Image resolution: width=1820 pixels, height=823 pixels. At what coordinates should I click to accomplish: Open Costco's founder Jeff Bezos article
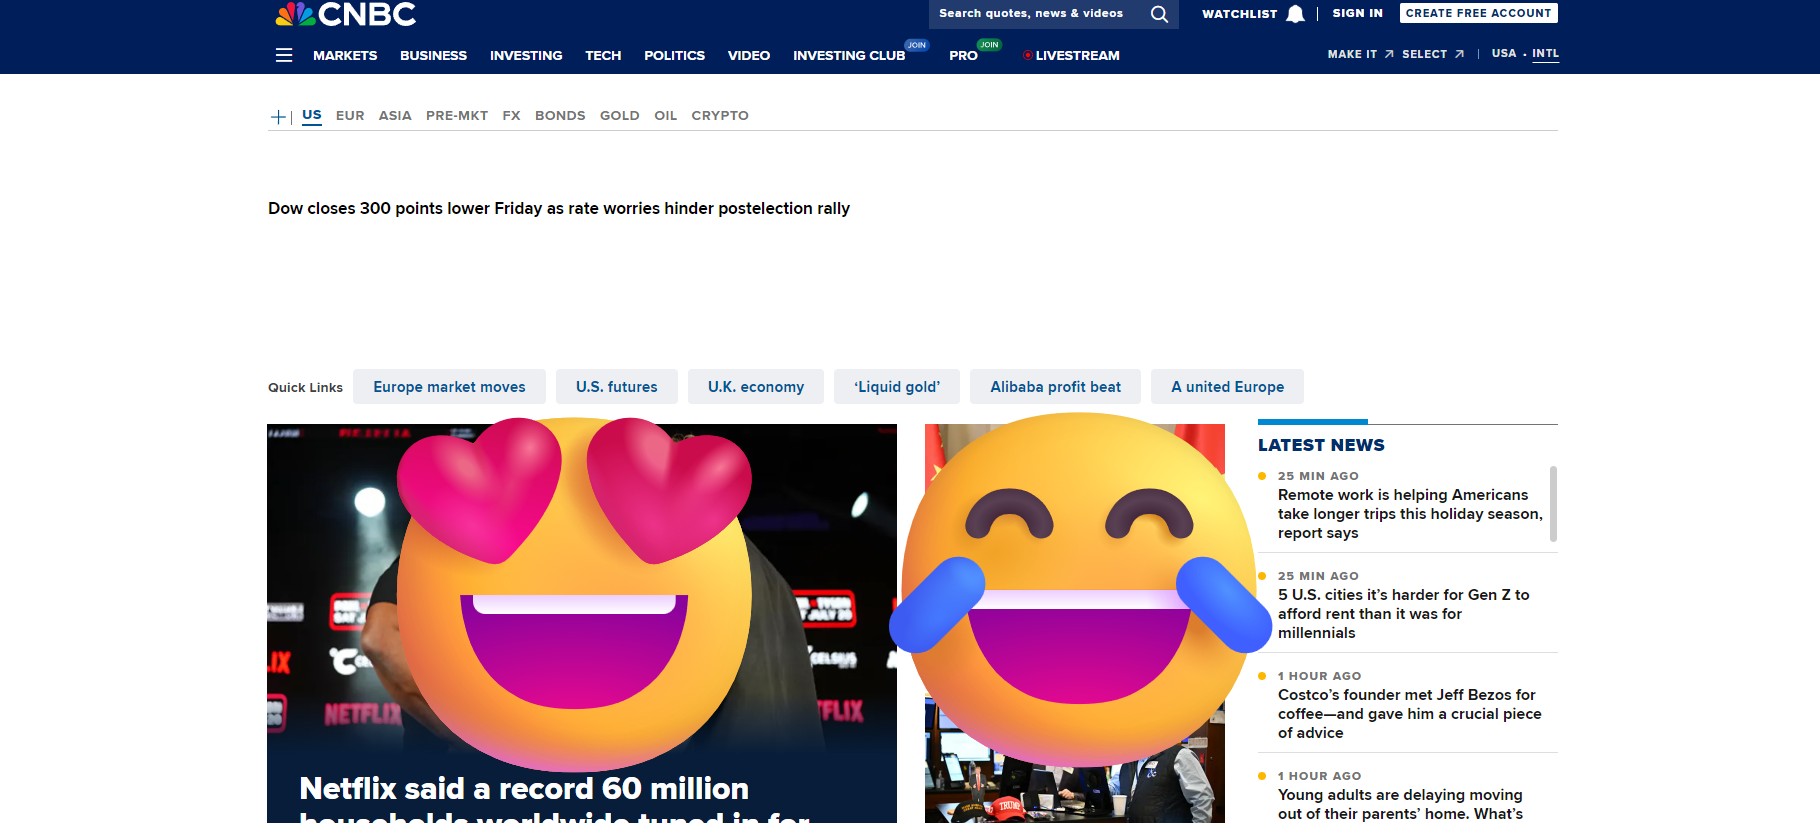click(x=1410, y=714)
